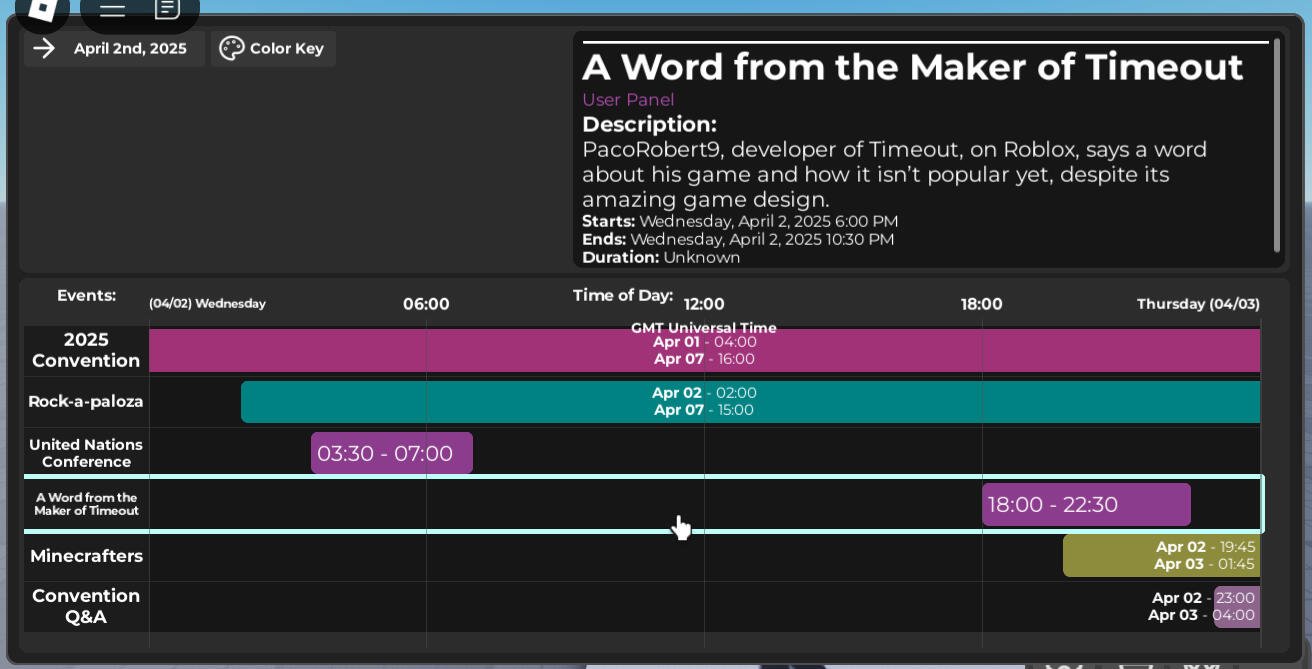Click the description panel scrollbar

coord(1276,145)
